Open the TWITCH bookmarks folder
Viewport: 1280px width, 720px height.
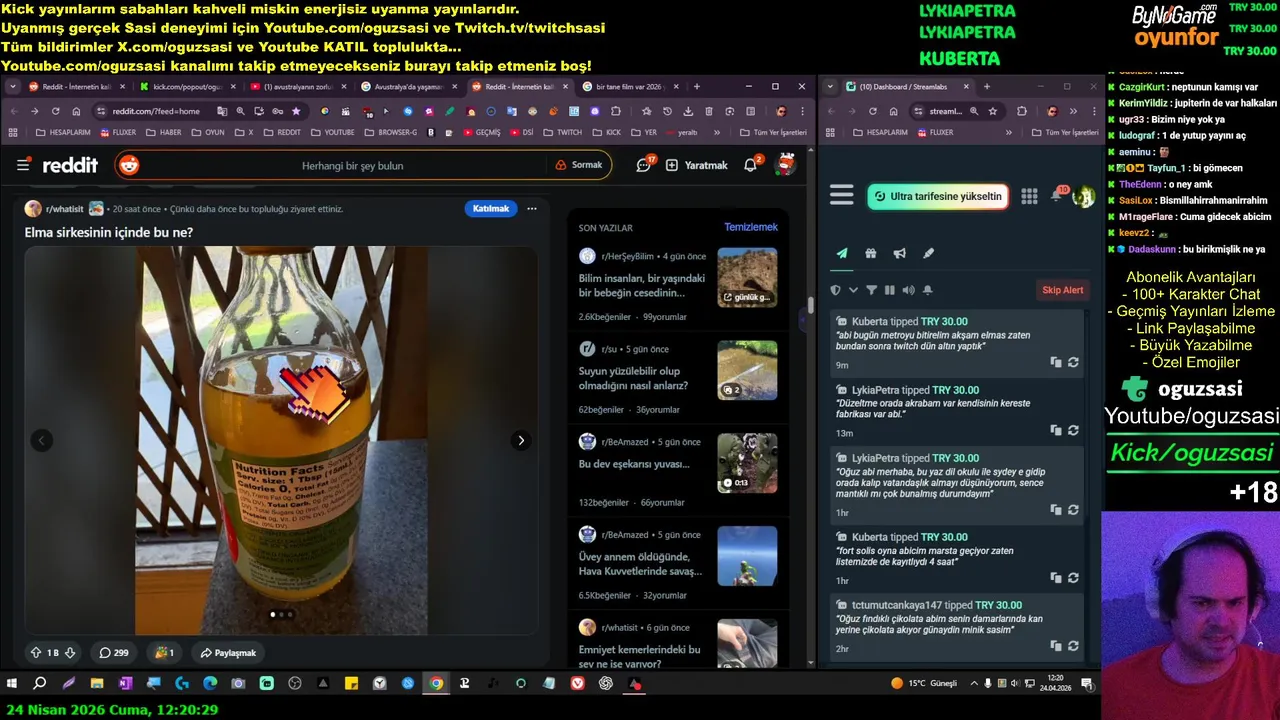[563, 132]
